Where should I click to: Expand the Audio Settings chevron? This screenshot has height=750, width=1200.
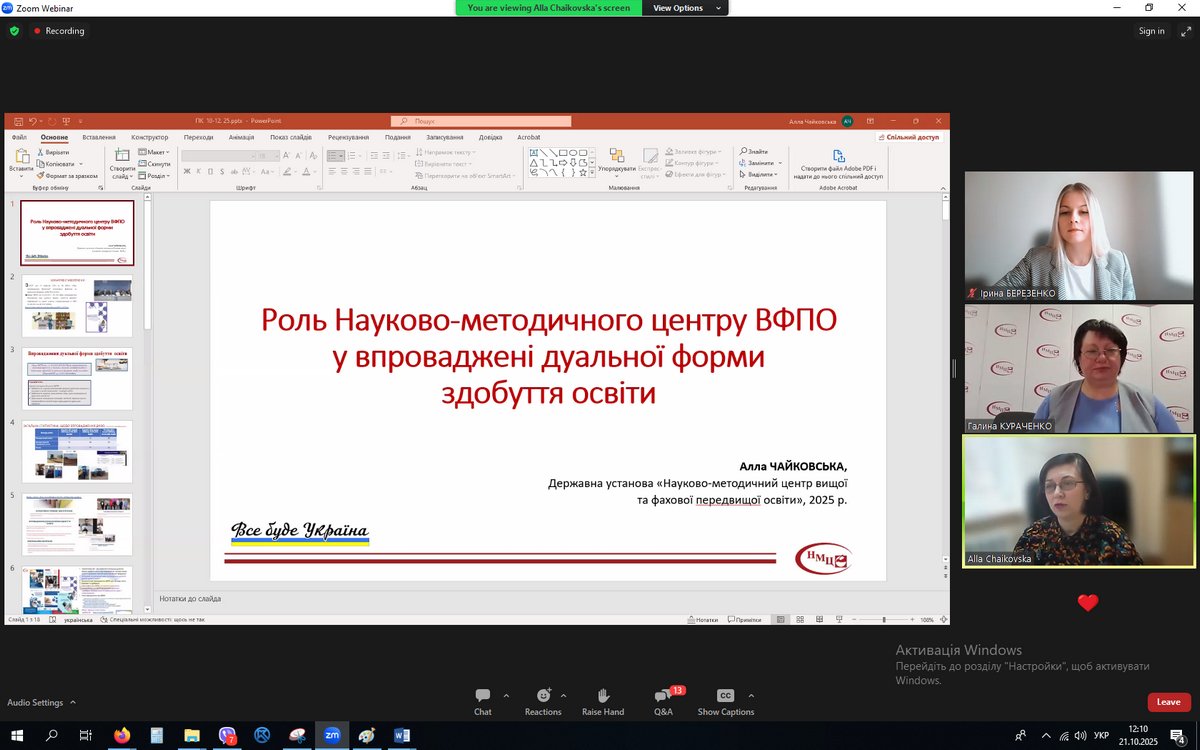(71, 703)
